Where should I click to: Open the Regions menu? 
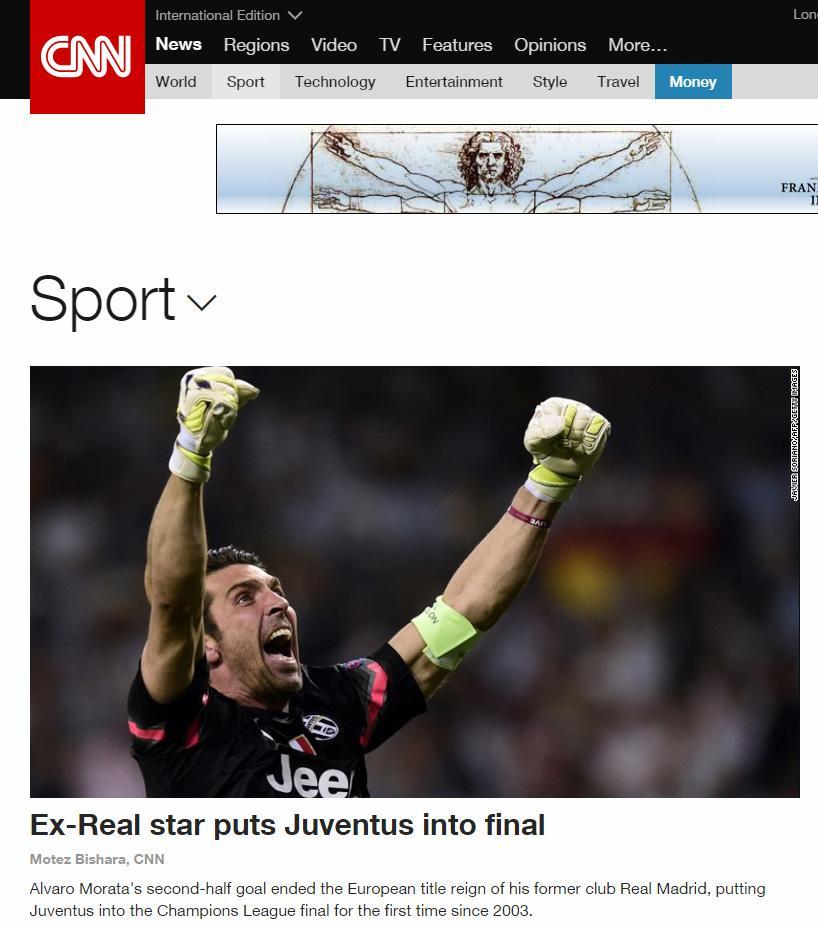coord(256,45)
